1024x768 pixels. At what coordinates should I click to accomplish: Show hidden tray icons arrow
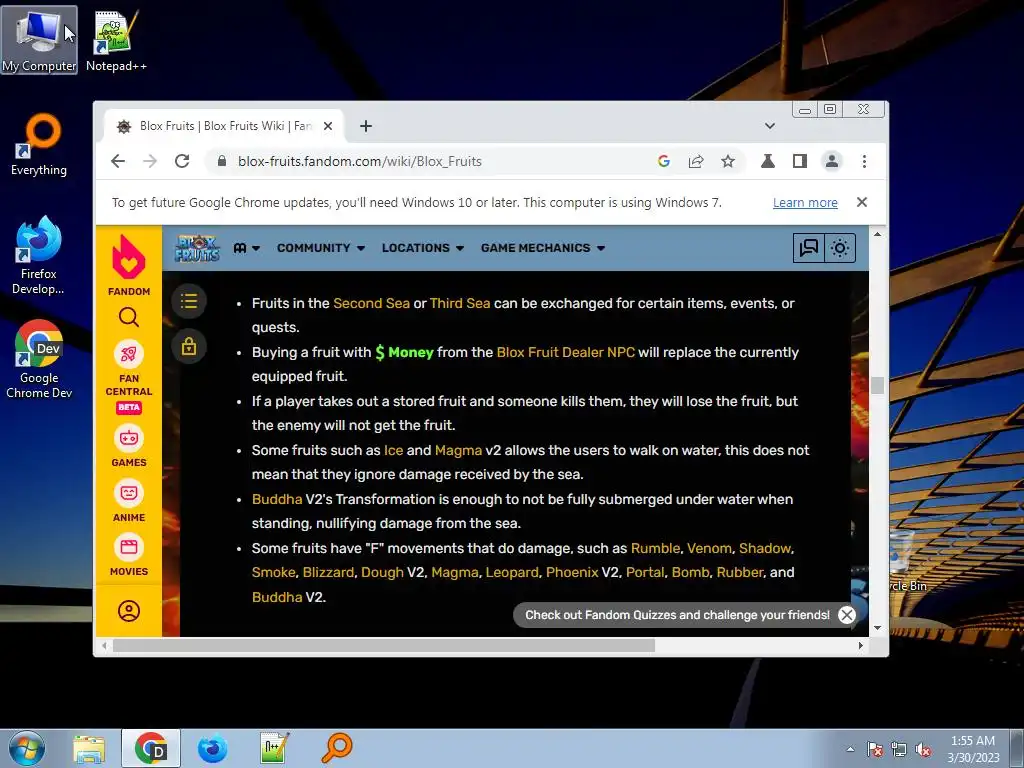click(x=850, y=750)
